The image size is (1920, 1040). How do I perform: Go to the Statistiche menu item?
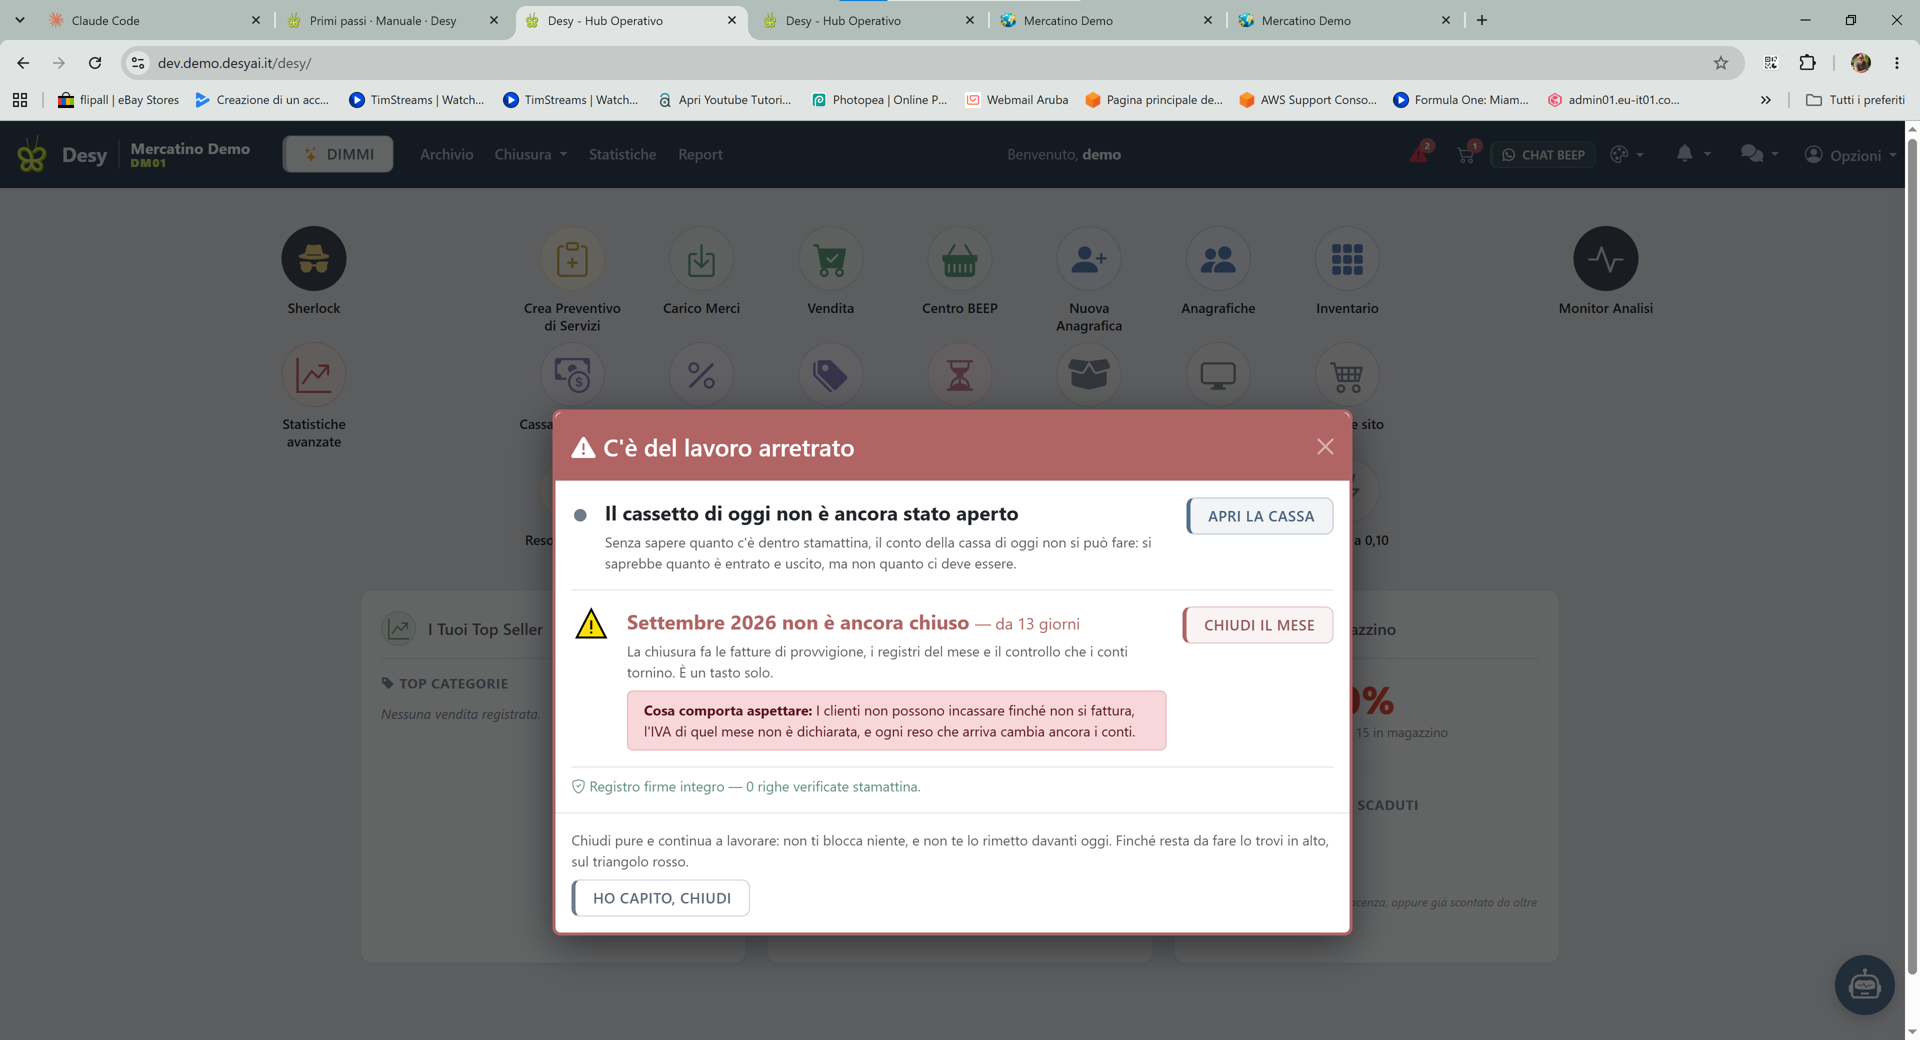pyautogui.click(x=622, y=154)
